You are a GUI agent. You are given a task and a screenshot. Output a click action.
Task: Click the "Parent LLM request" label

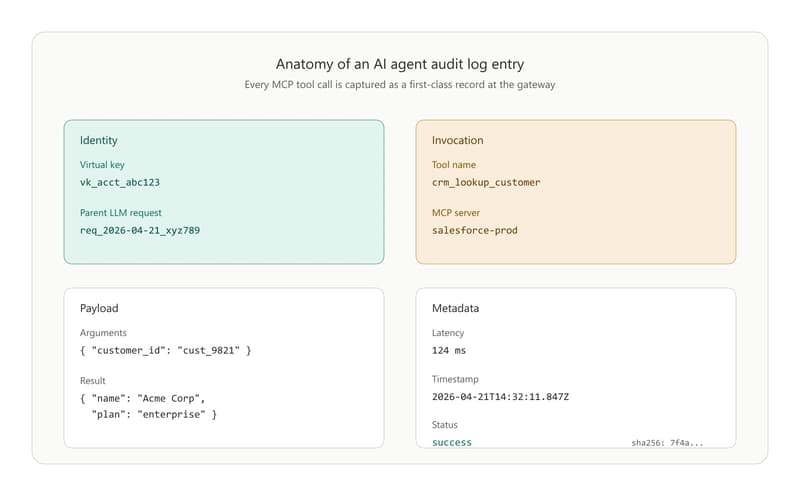pos(120,213)
